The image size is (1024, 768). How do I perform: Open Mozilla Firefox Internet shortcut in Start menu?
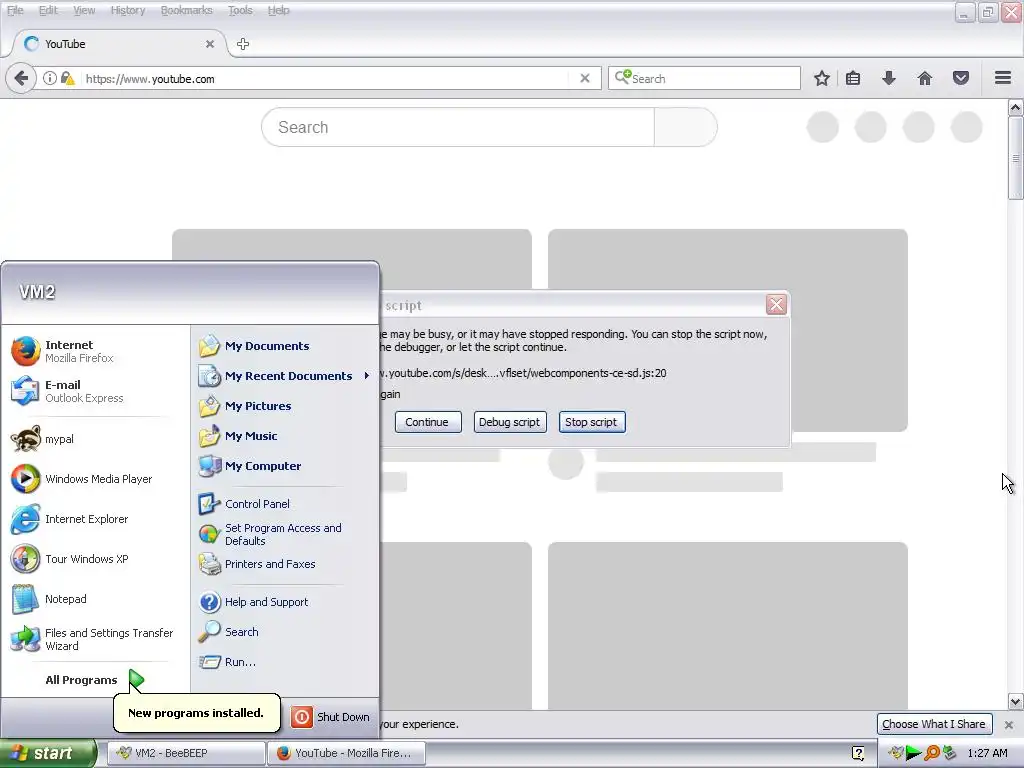pos(63,351)
